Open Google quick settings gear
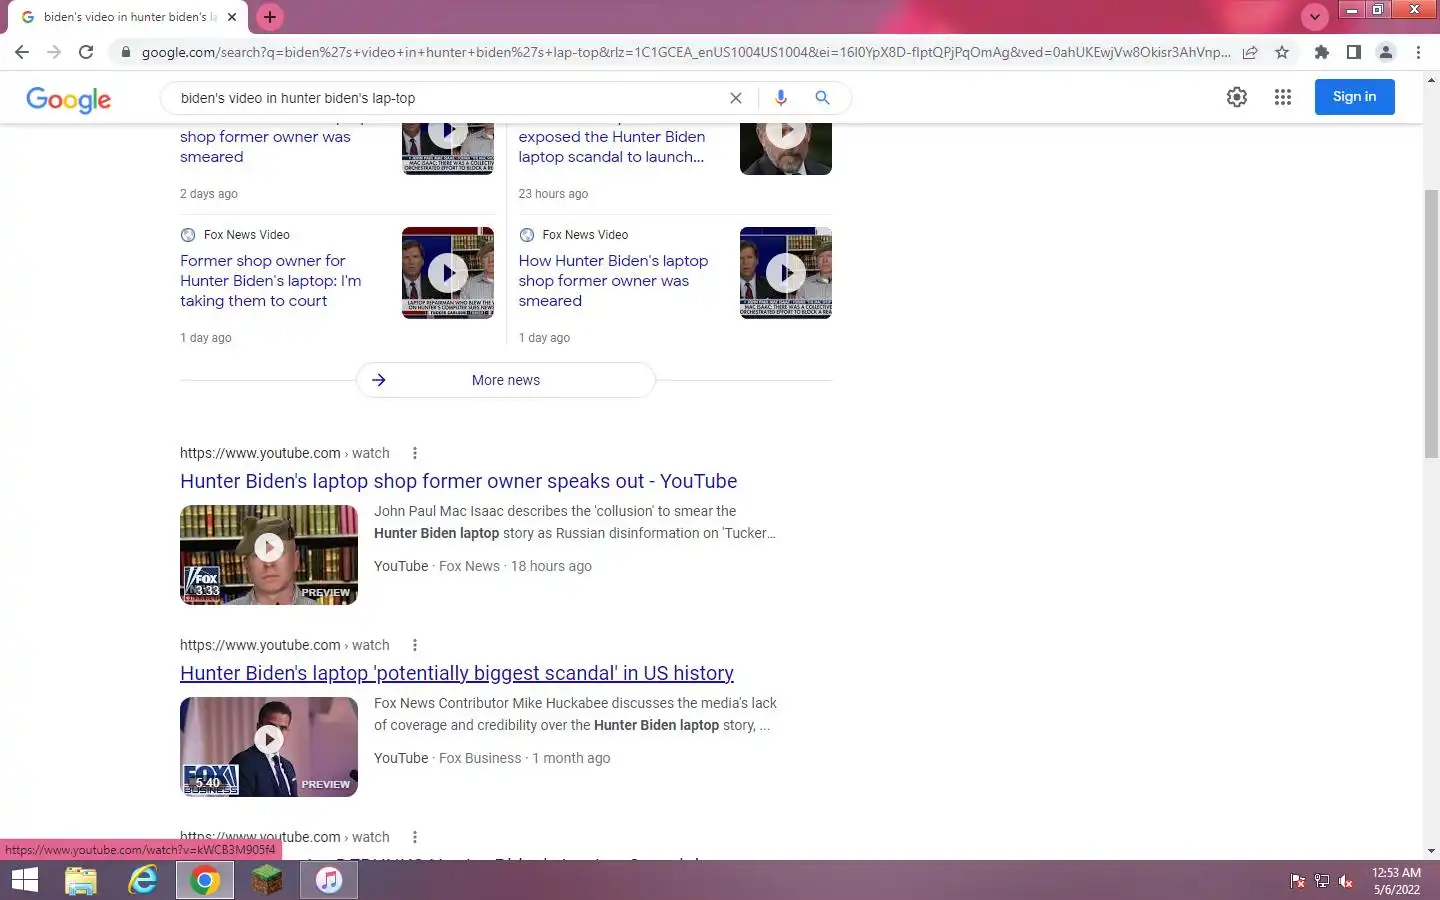Image resolution: width=1440 pixels, height=900 pixels. [x=1237, y=97]
